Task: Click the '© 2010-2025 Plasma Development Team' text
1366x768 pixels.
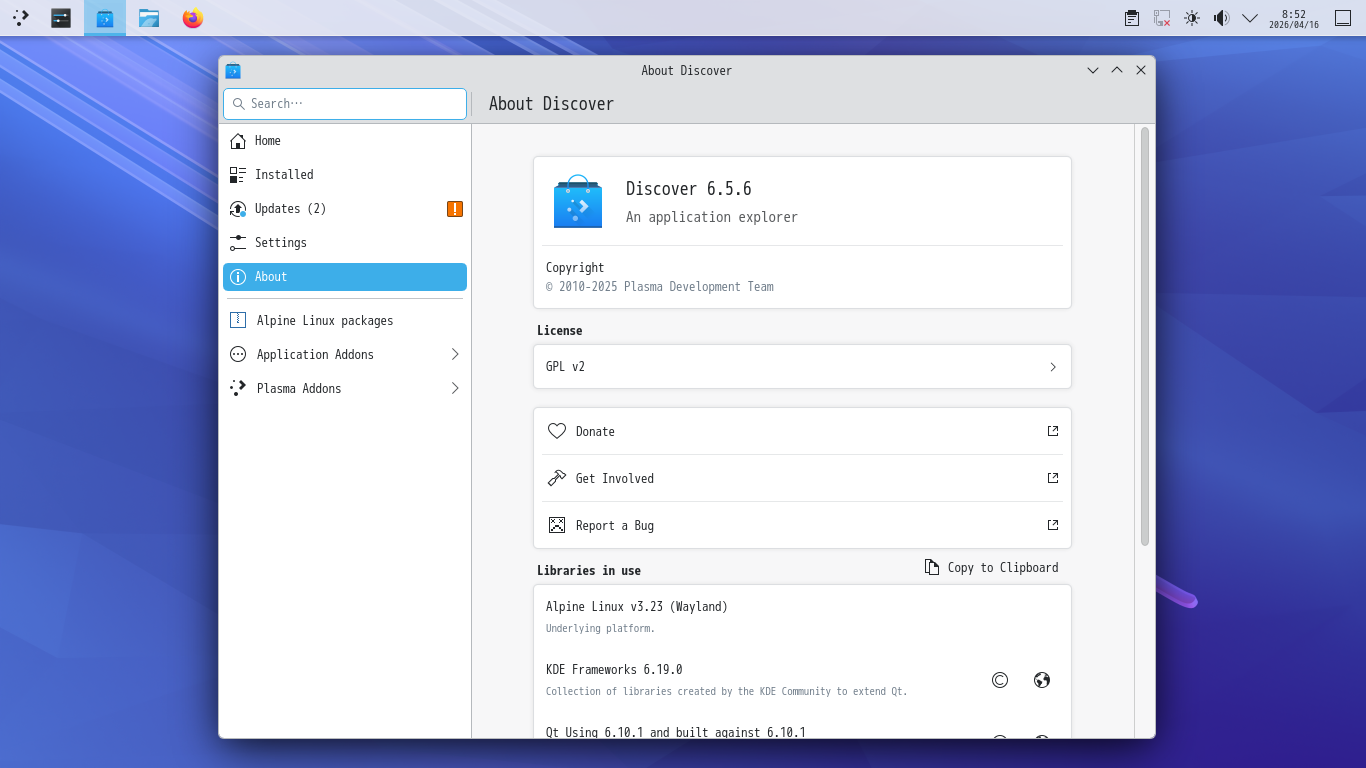Action: [x=660, y=287]
